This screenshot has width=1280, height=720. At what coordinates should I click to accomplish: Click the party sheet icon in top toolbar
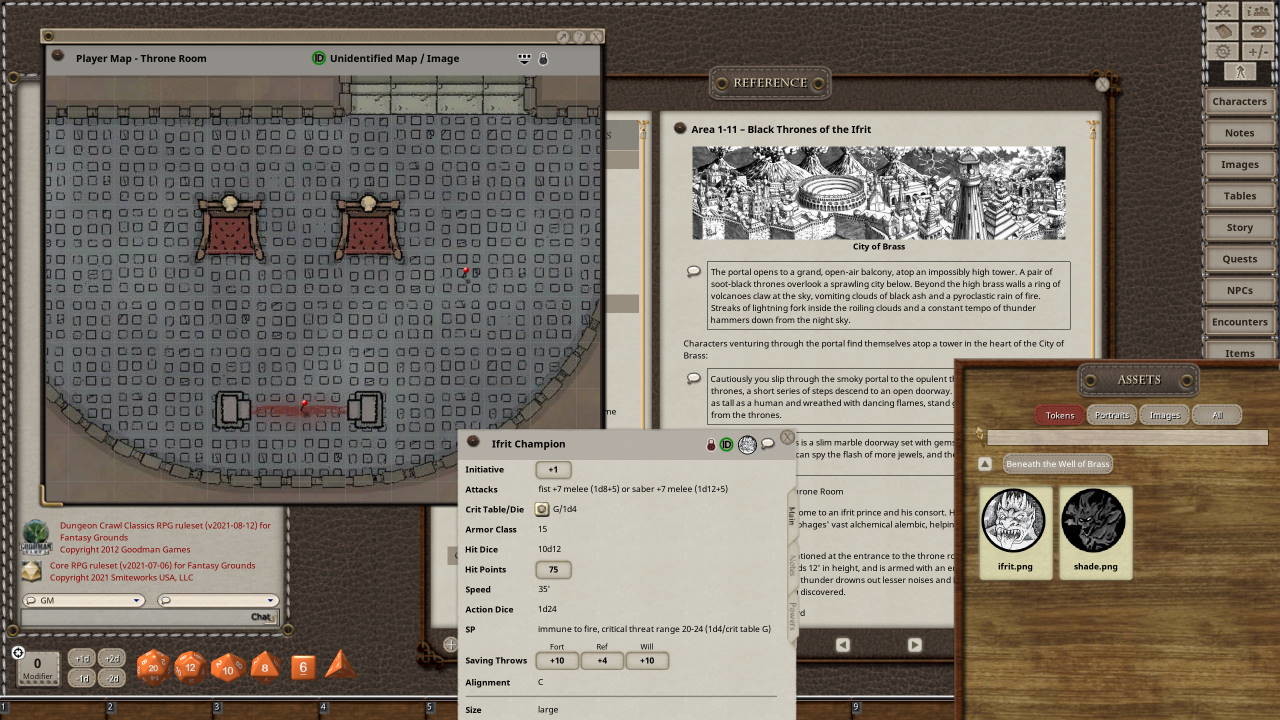click(x=1258, y=11)
